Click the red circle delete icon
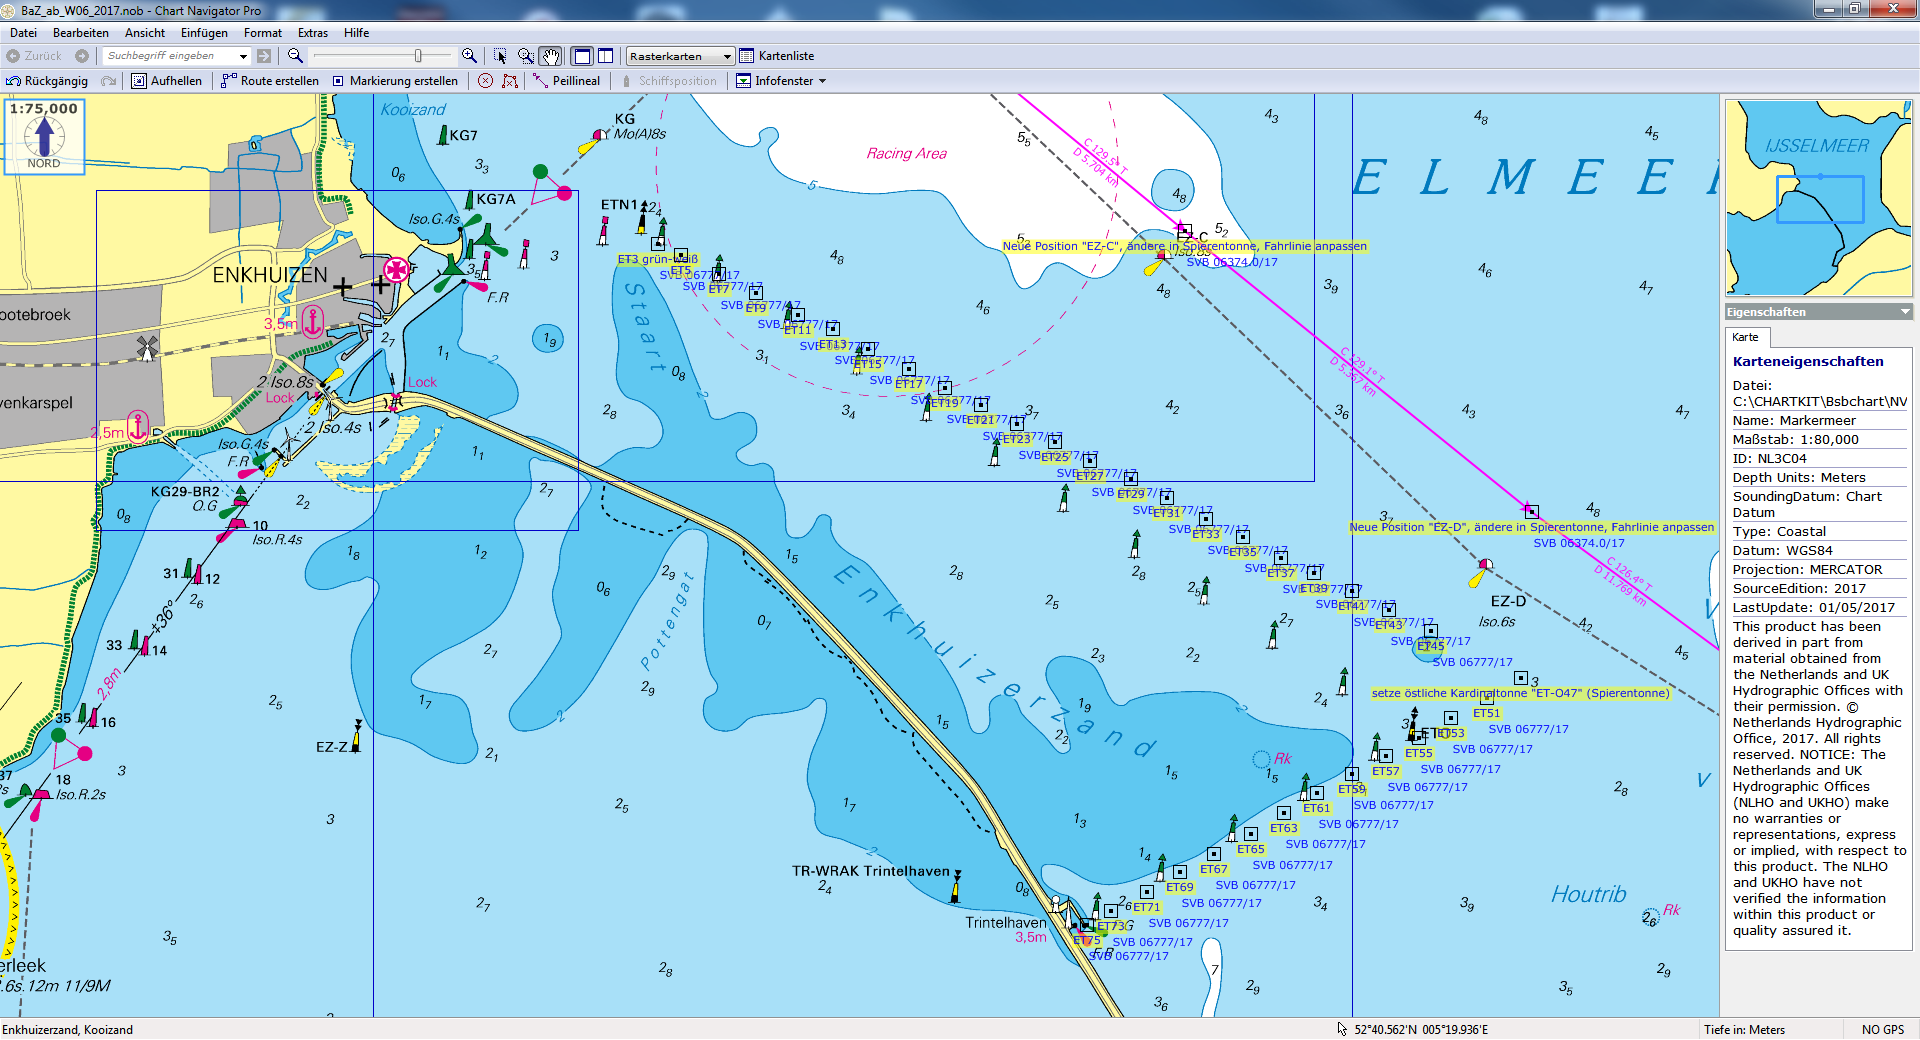The height and width of the screenshot is (1040, 1920). pyautogui.click(x=485, y=81)
